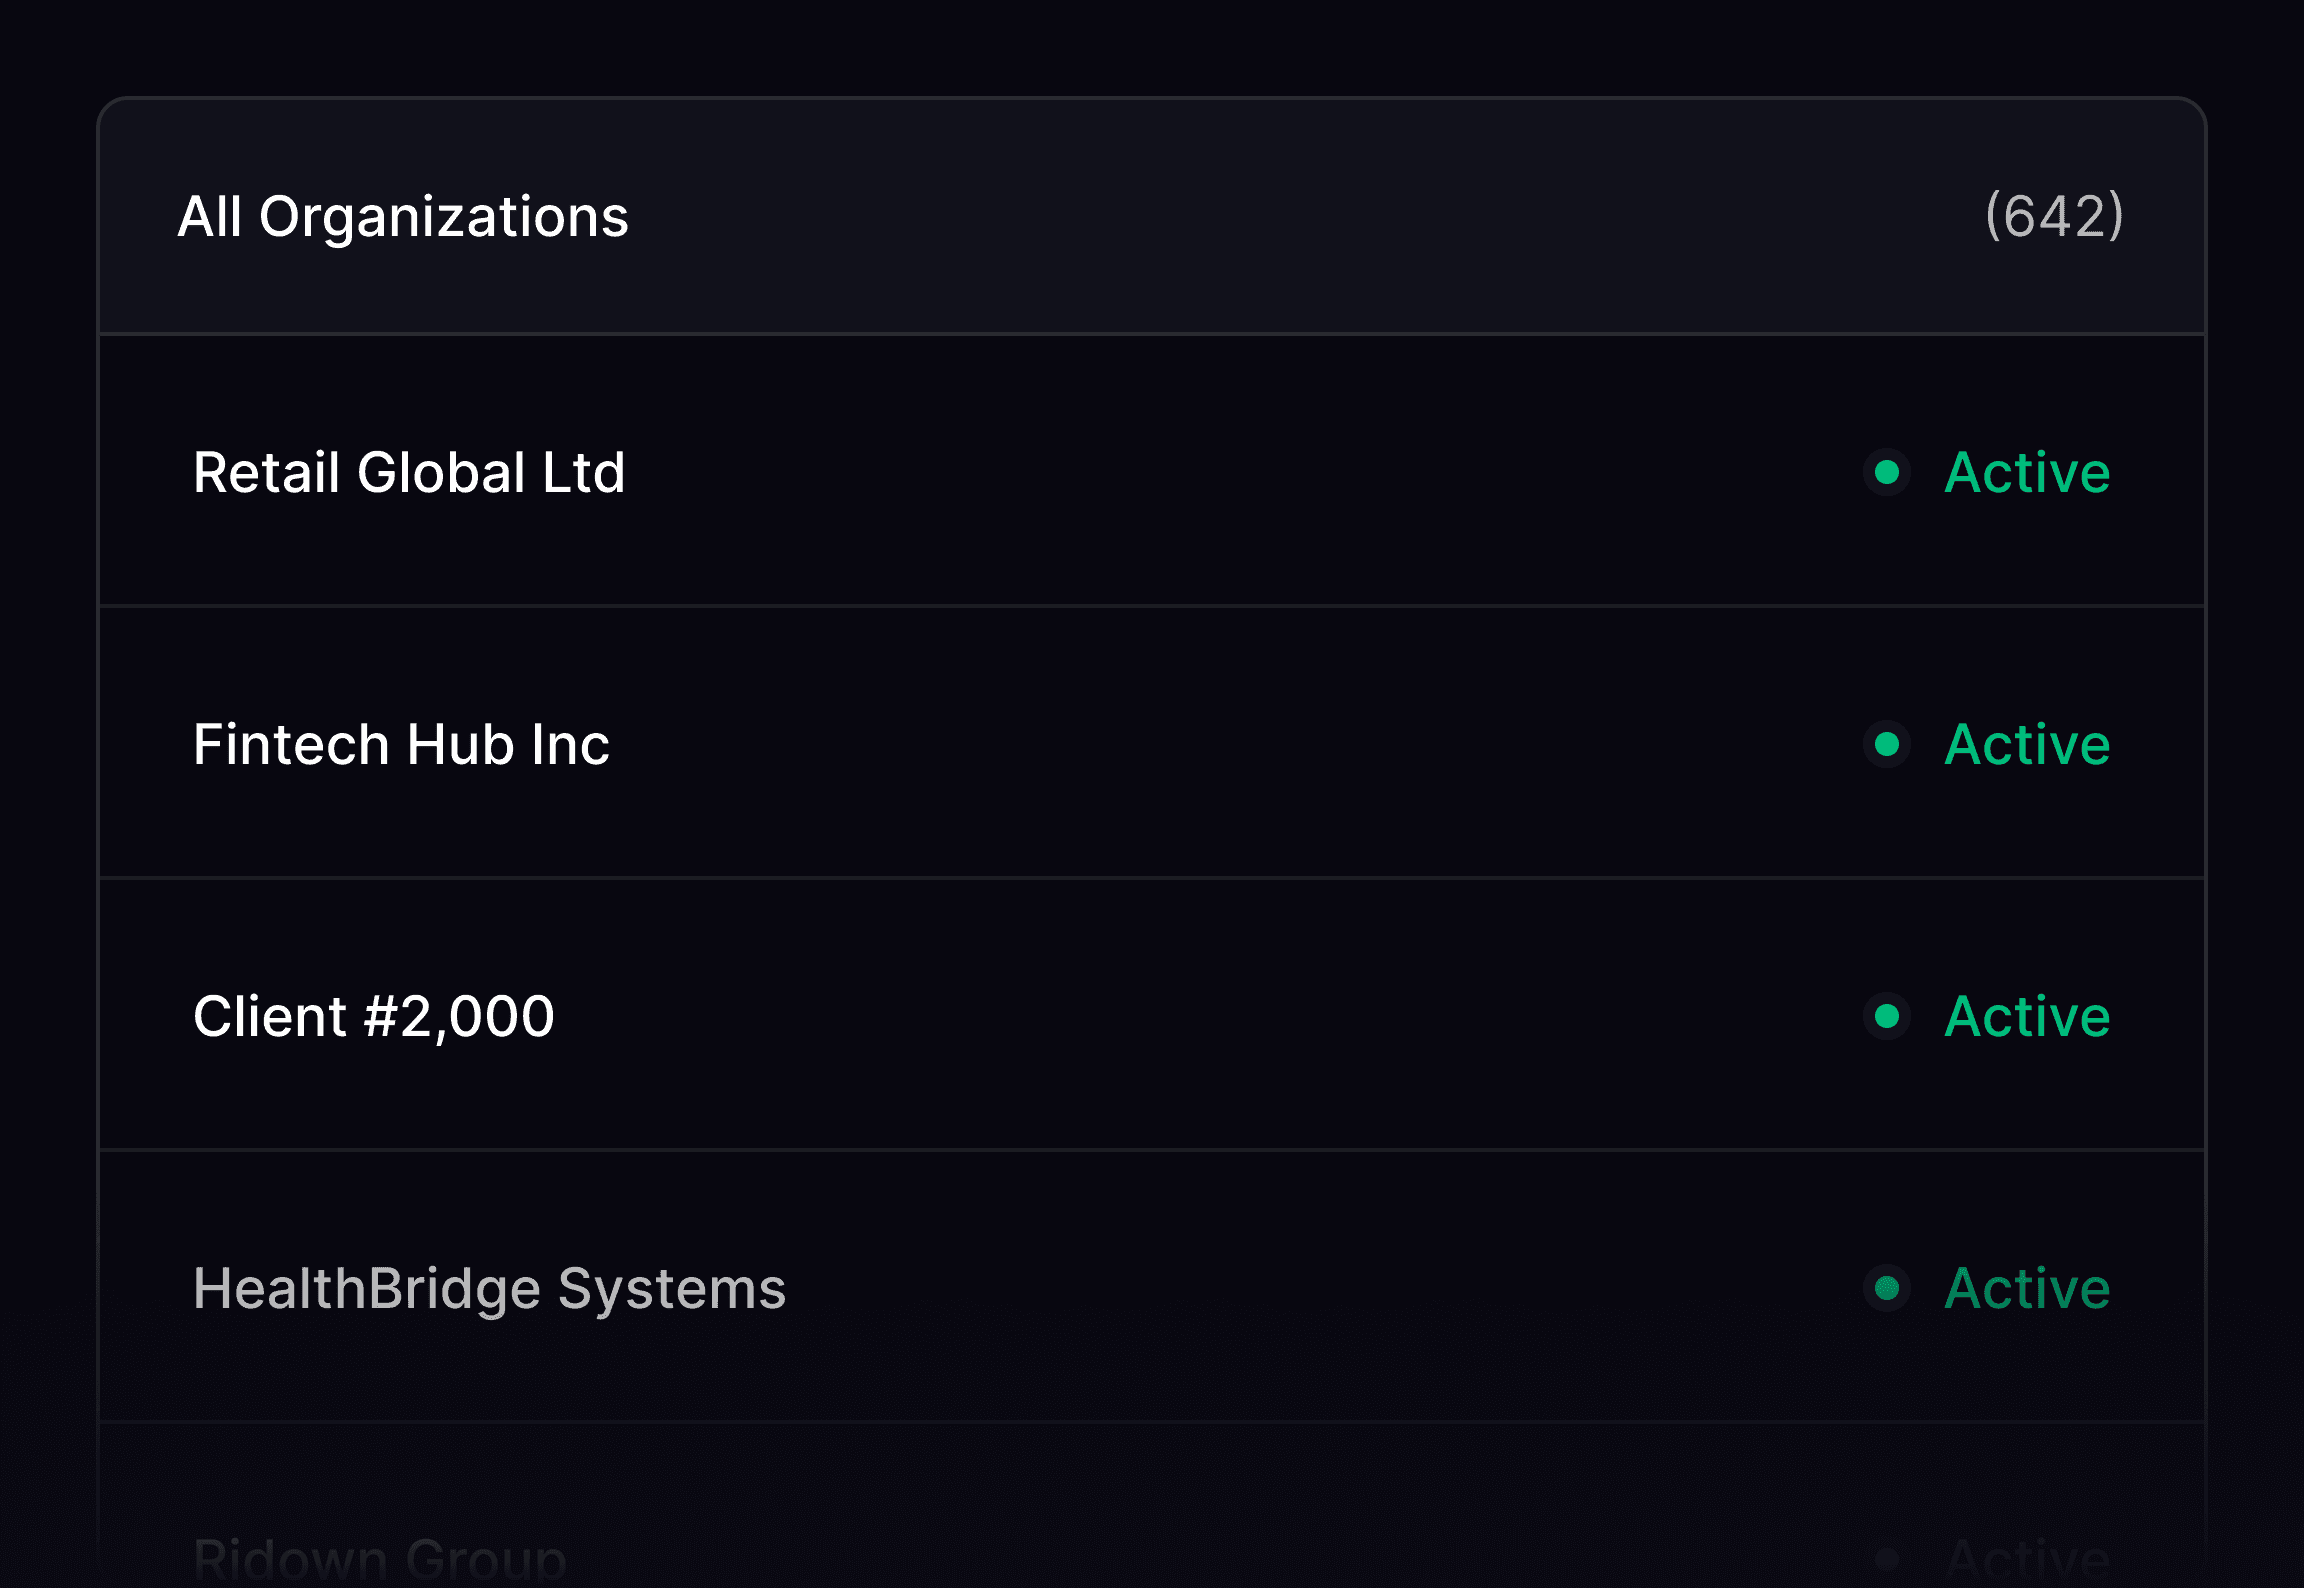2304x1588 pixels.
Task: Open the partially visible Ridown Group entry
Action: [x=380, y=1560]
